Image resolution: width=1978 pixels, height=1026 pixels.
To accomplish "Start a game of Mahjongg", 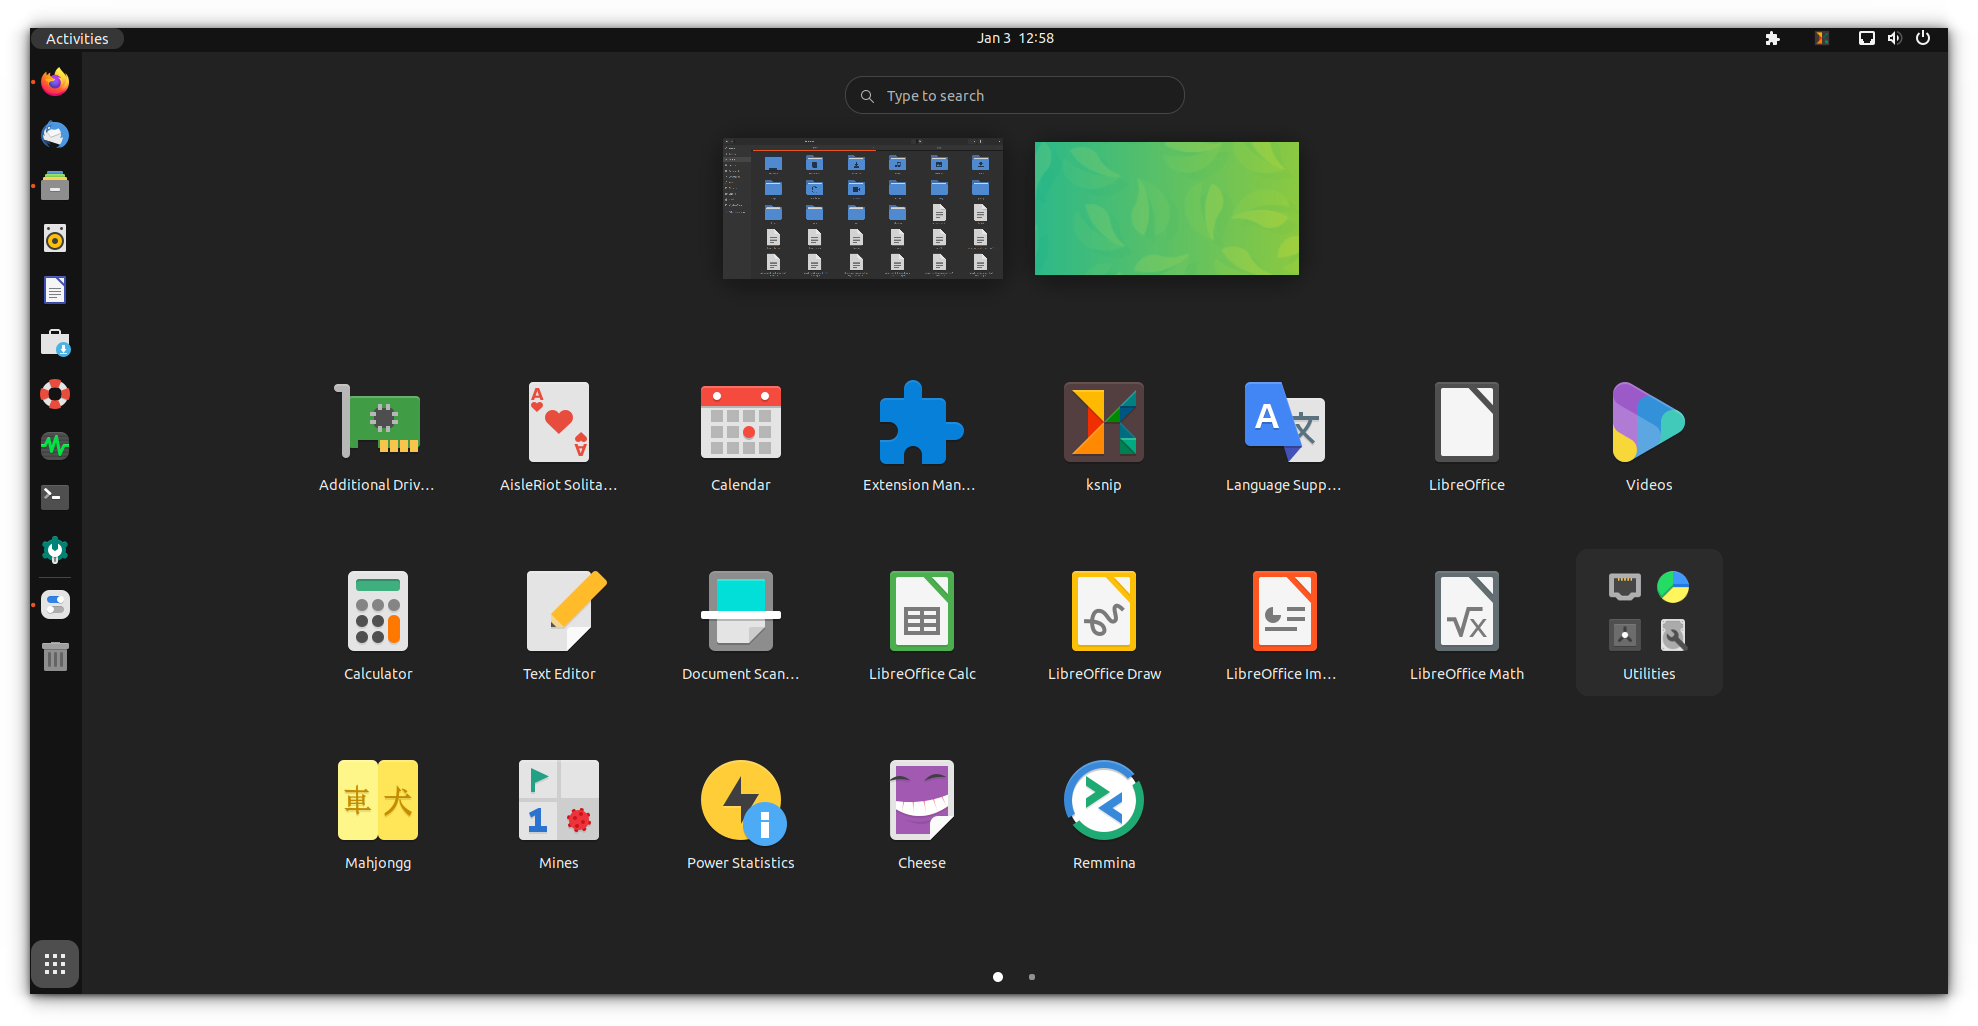I will point(377,800).
